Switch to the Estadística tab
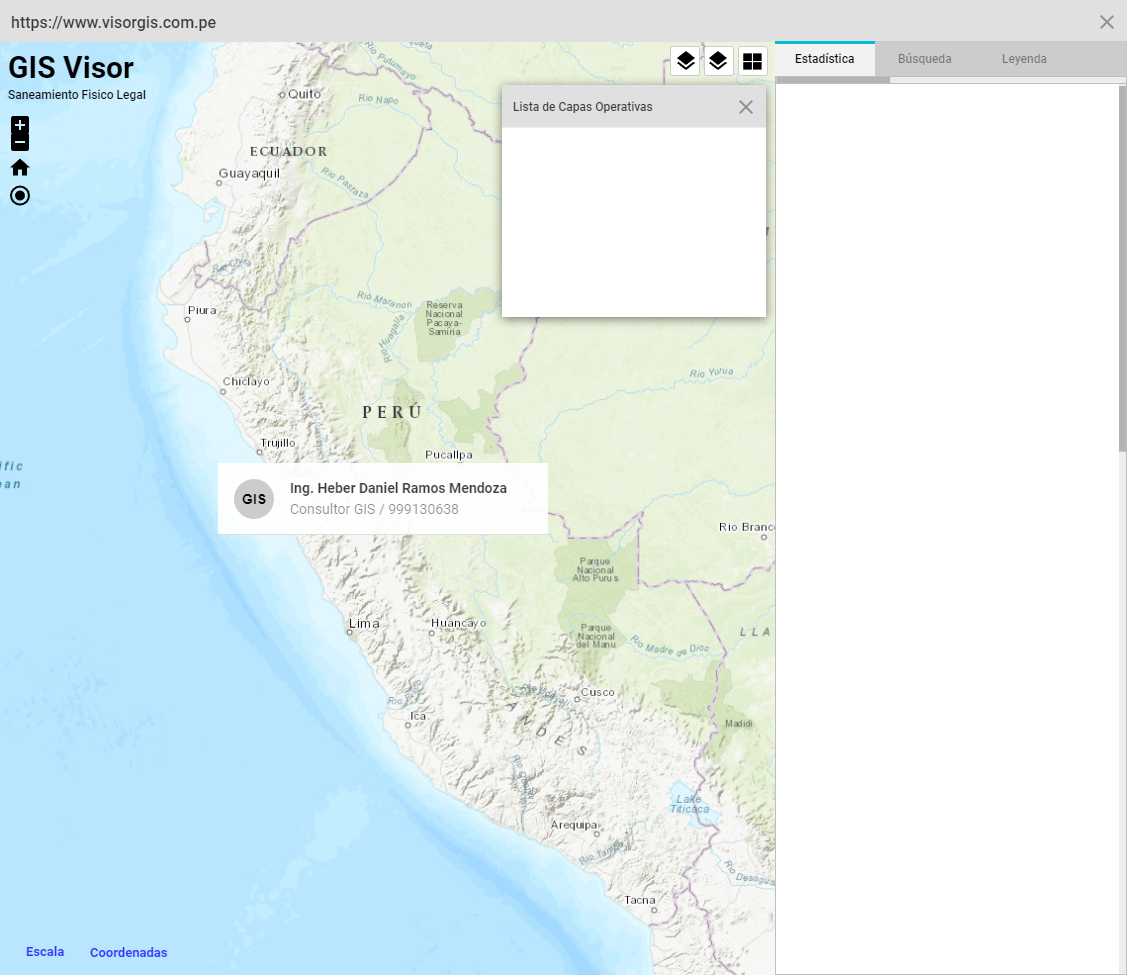Image resolution: width=1127 pixels, height=975 pixels. coord(824,59)
